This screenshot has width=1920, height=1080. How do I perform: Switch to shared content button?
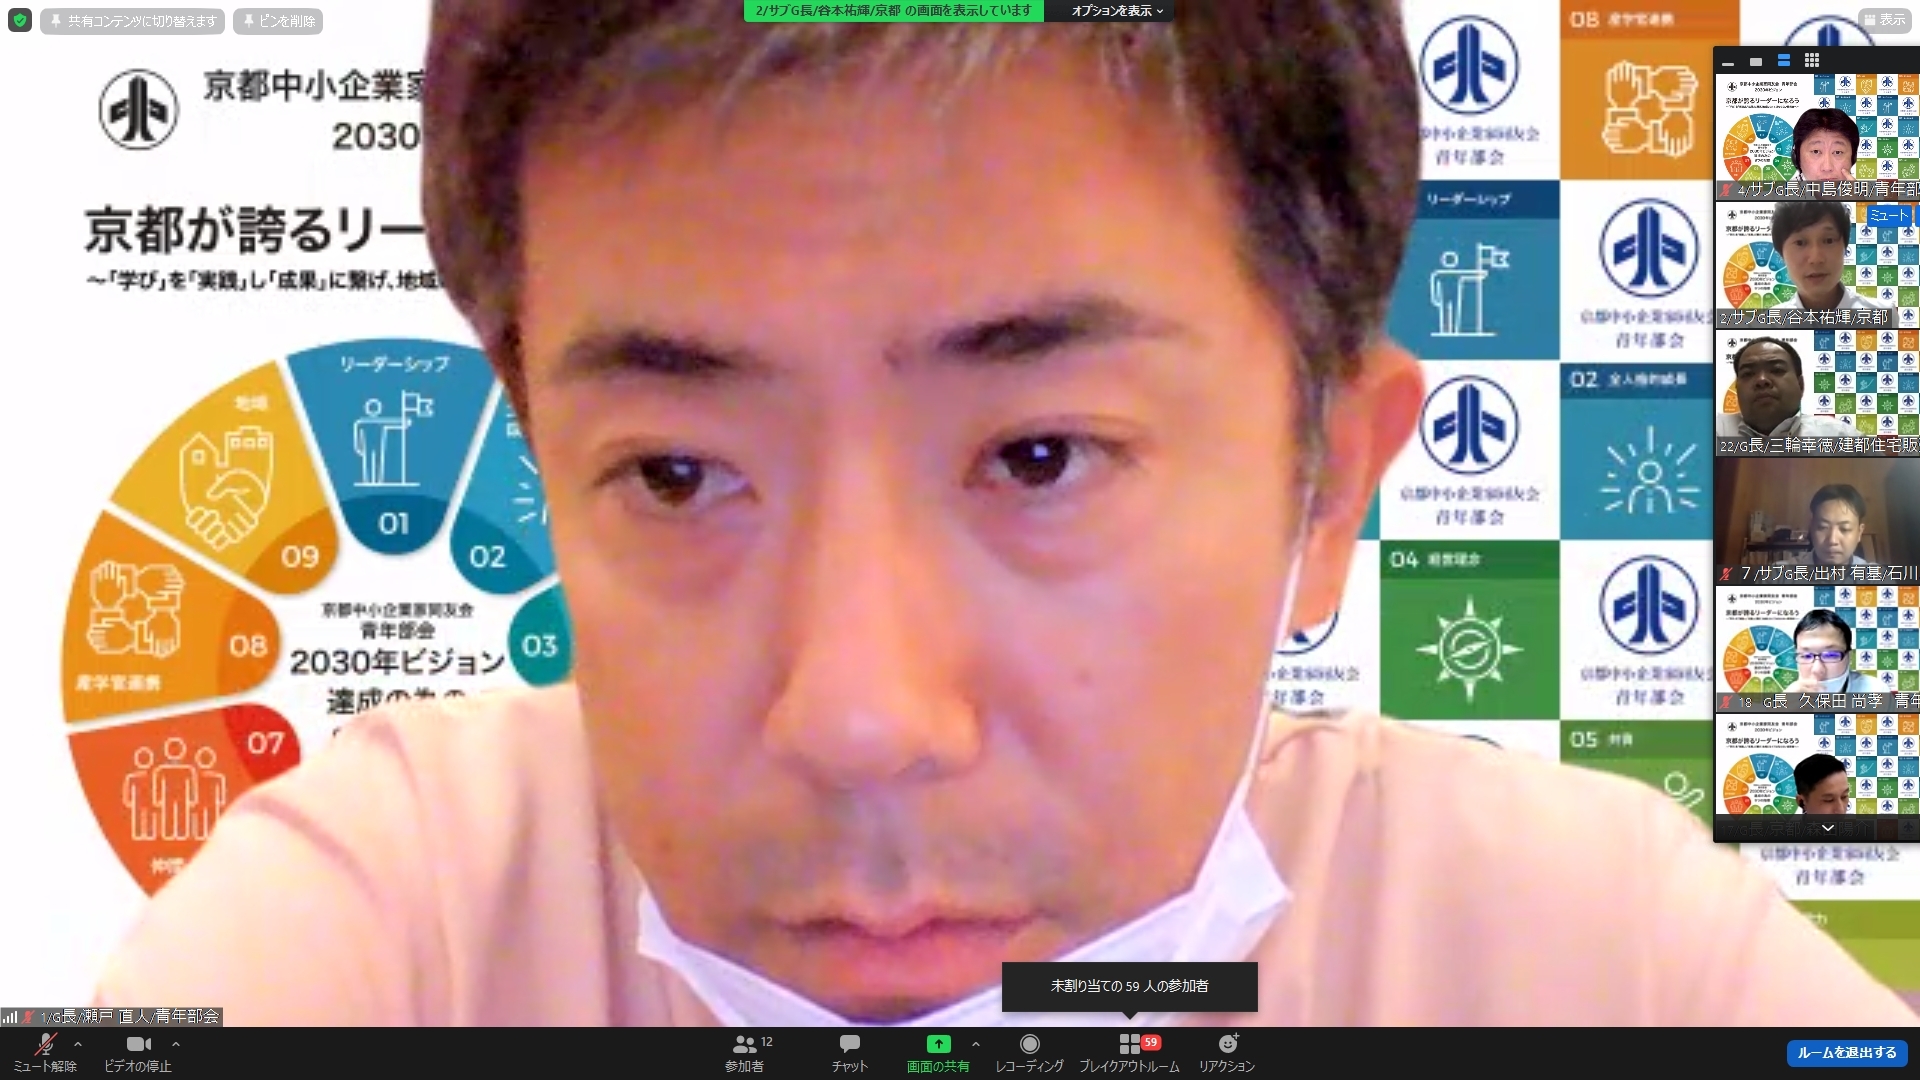[133, 21]
